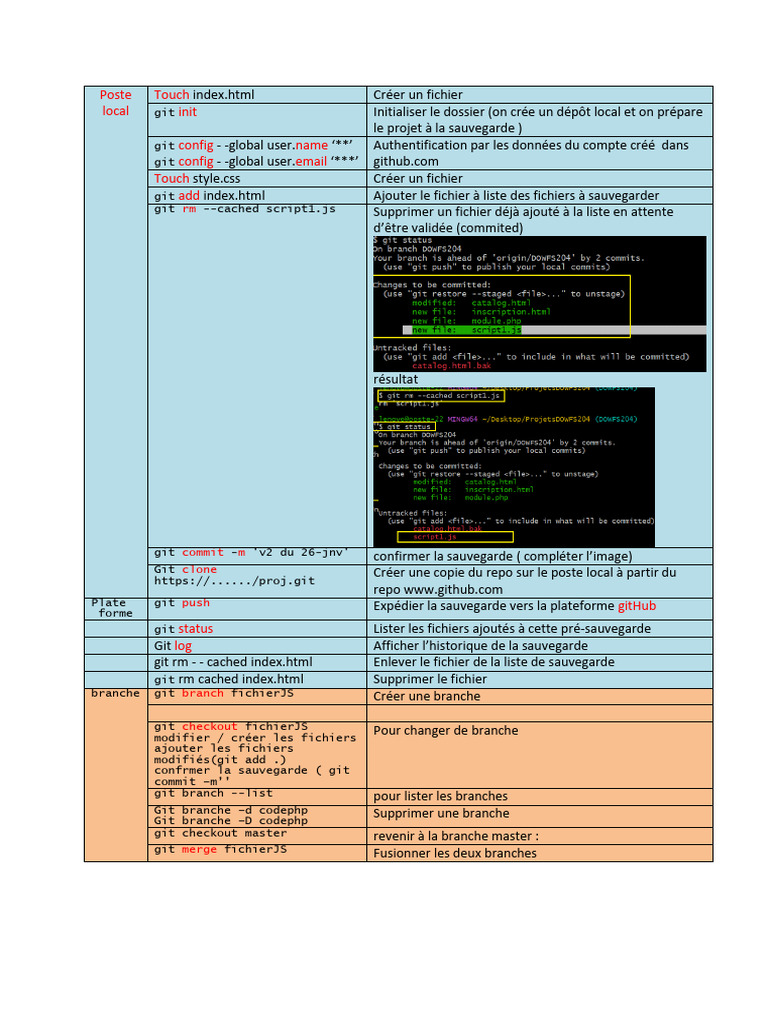Screen dimensions: 768x1024
Task: Click the 'Plate forme' label cell
Action: point(116,609)
